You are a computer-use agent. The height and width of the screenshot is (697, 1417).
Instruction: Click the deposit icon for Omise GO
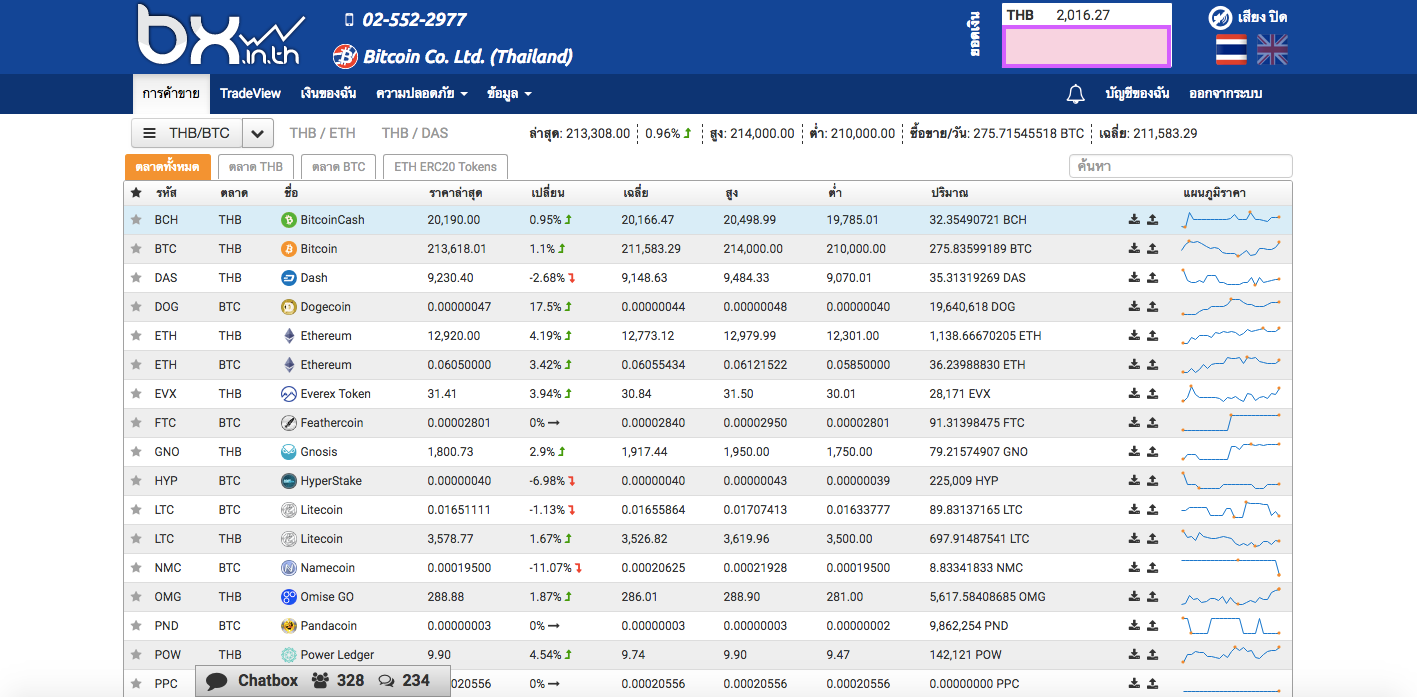[x=1134, y=597]
